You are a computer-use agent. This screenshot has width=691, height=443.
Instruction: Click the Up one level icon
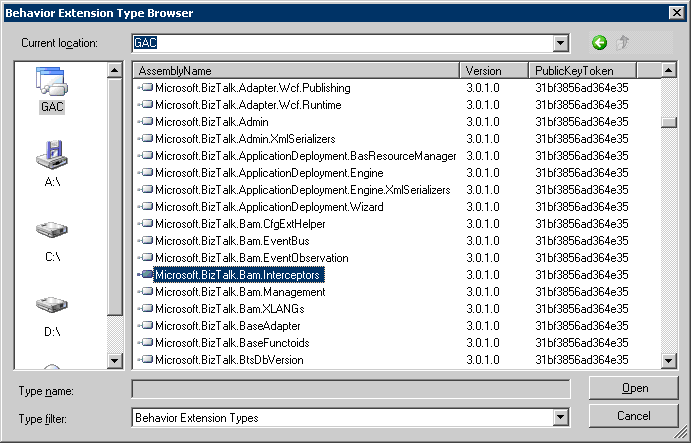[623, 43]
